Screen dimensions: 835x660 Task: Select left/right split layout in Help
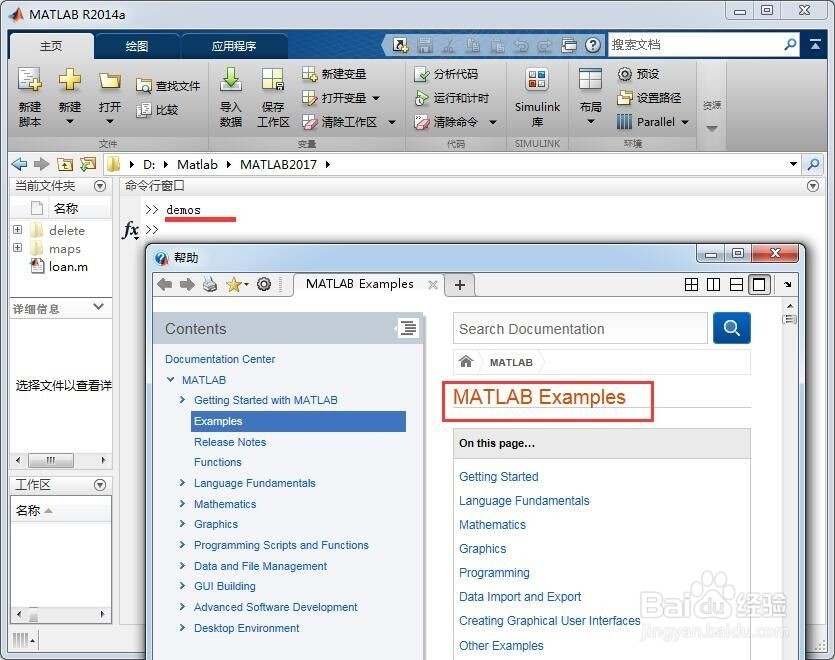click(x=714, y=284)
